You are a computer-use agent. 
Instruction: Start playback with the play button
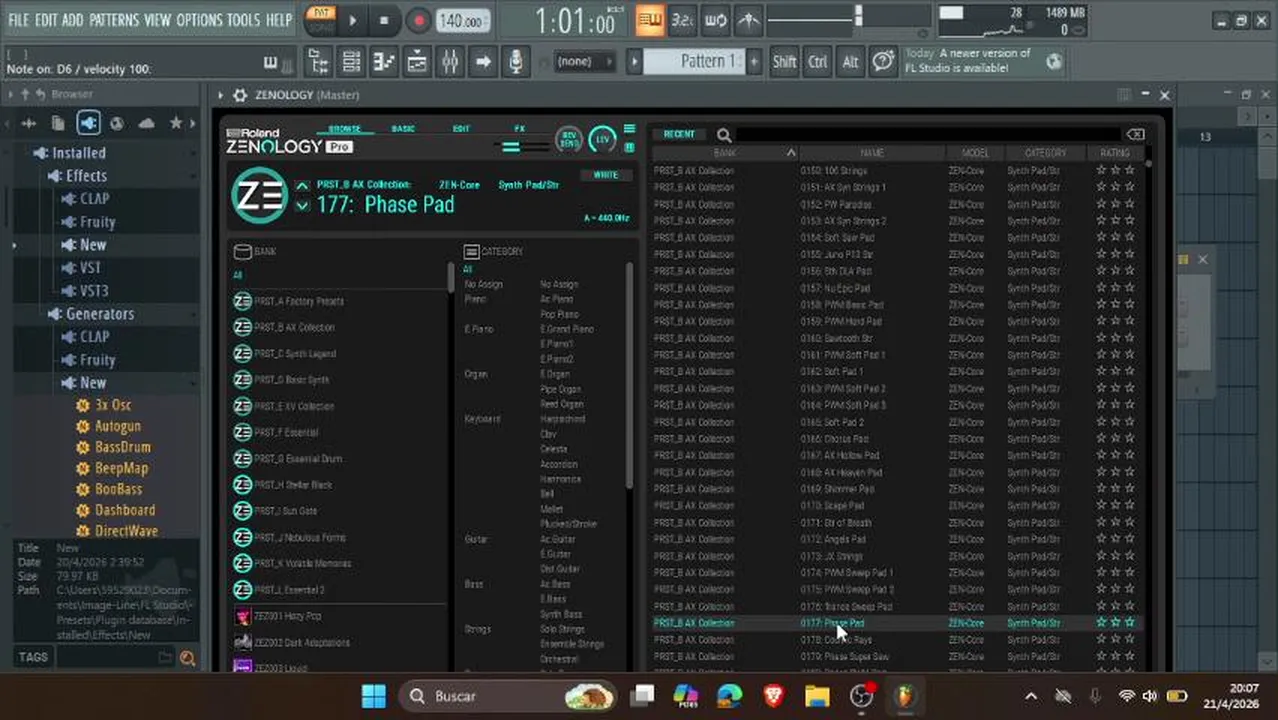click(x=352, y=20)
